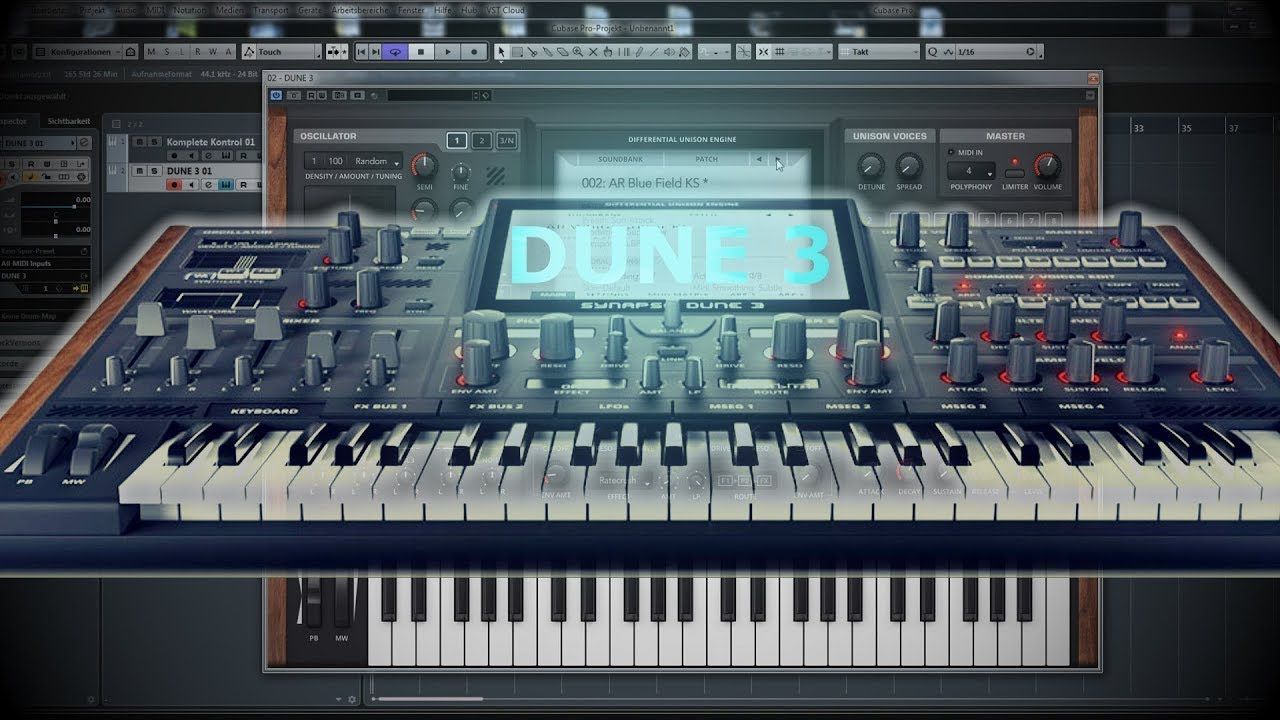Open the Takt snap type dropdown
This screenshot has width=1280, height=720.
tap(879, 51)
